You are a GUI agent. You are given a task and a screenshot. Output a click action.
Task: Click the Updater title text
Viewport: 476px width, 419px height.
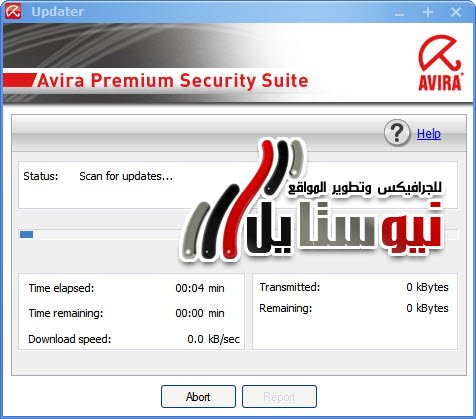[57, 12]
